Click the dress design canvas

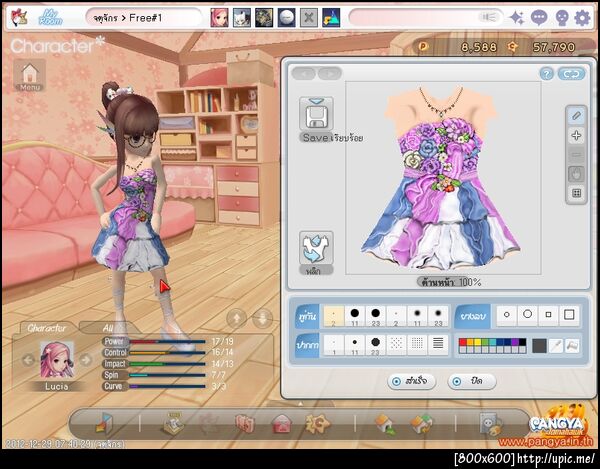tap(443, 178)
